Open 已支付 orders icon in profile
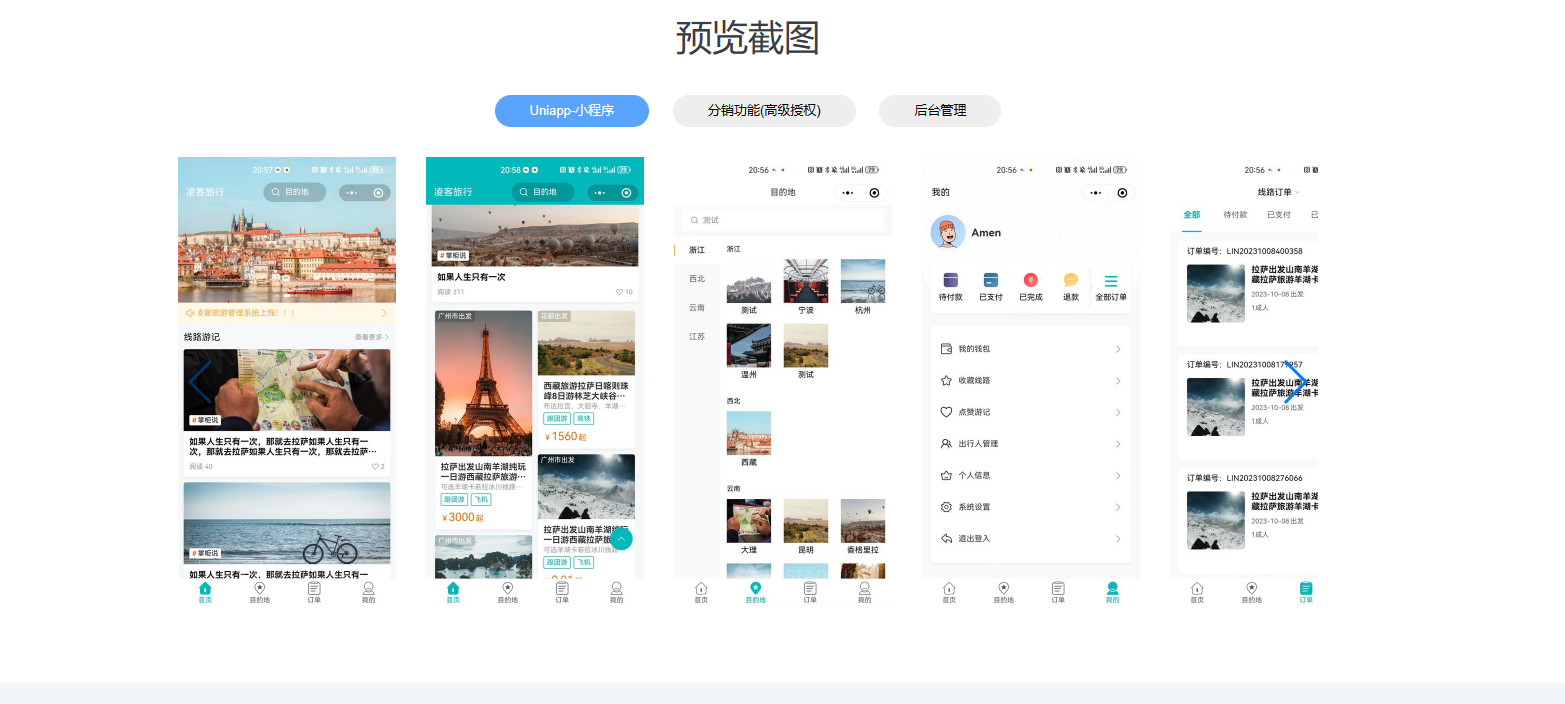Screen dimensions: 1565x704 point(991,281)
